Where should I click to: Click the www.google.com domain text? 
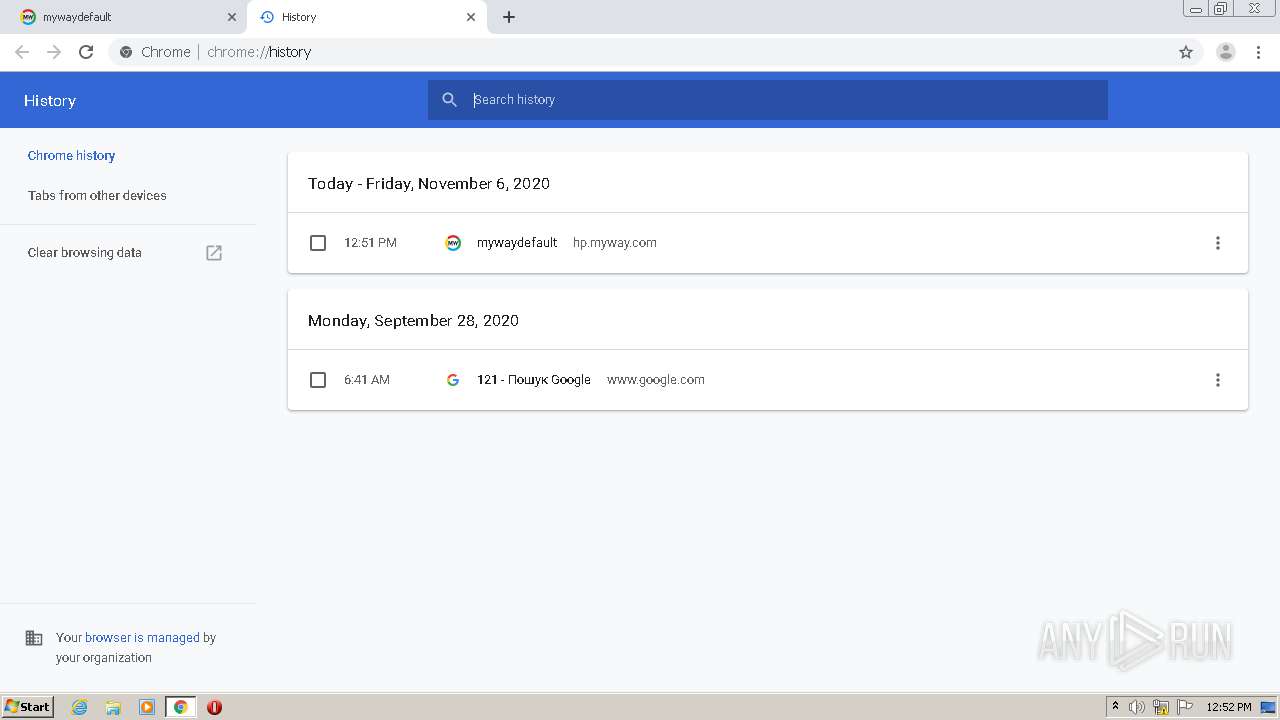pyautogui.click(x=656, y=380)
